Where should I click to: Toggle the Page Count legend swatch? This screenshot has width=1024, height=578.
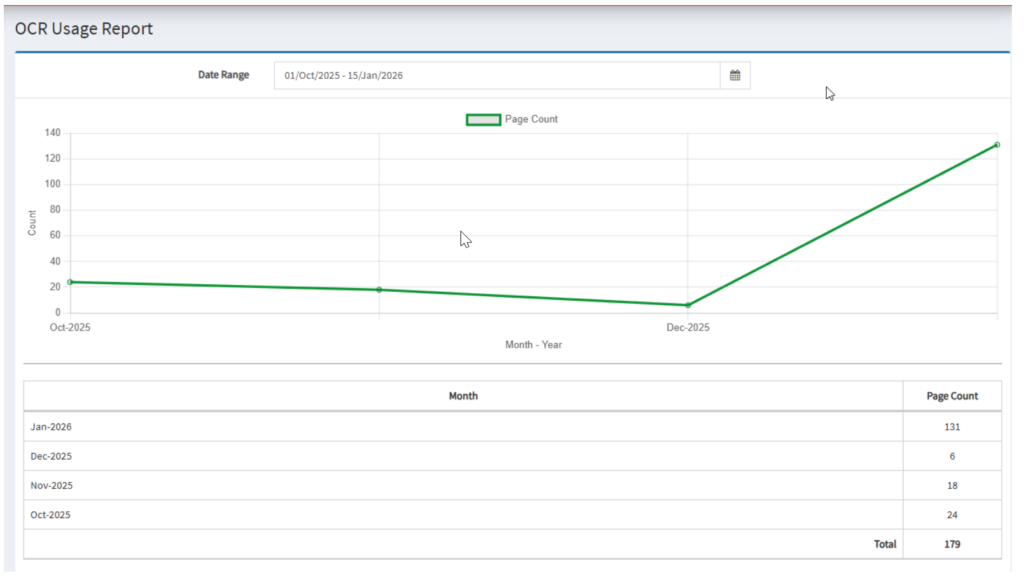pyautogui.click(x=483, y=119)
